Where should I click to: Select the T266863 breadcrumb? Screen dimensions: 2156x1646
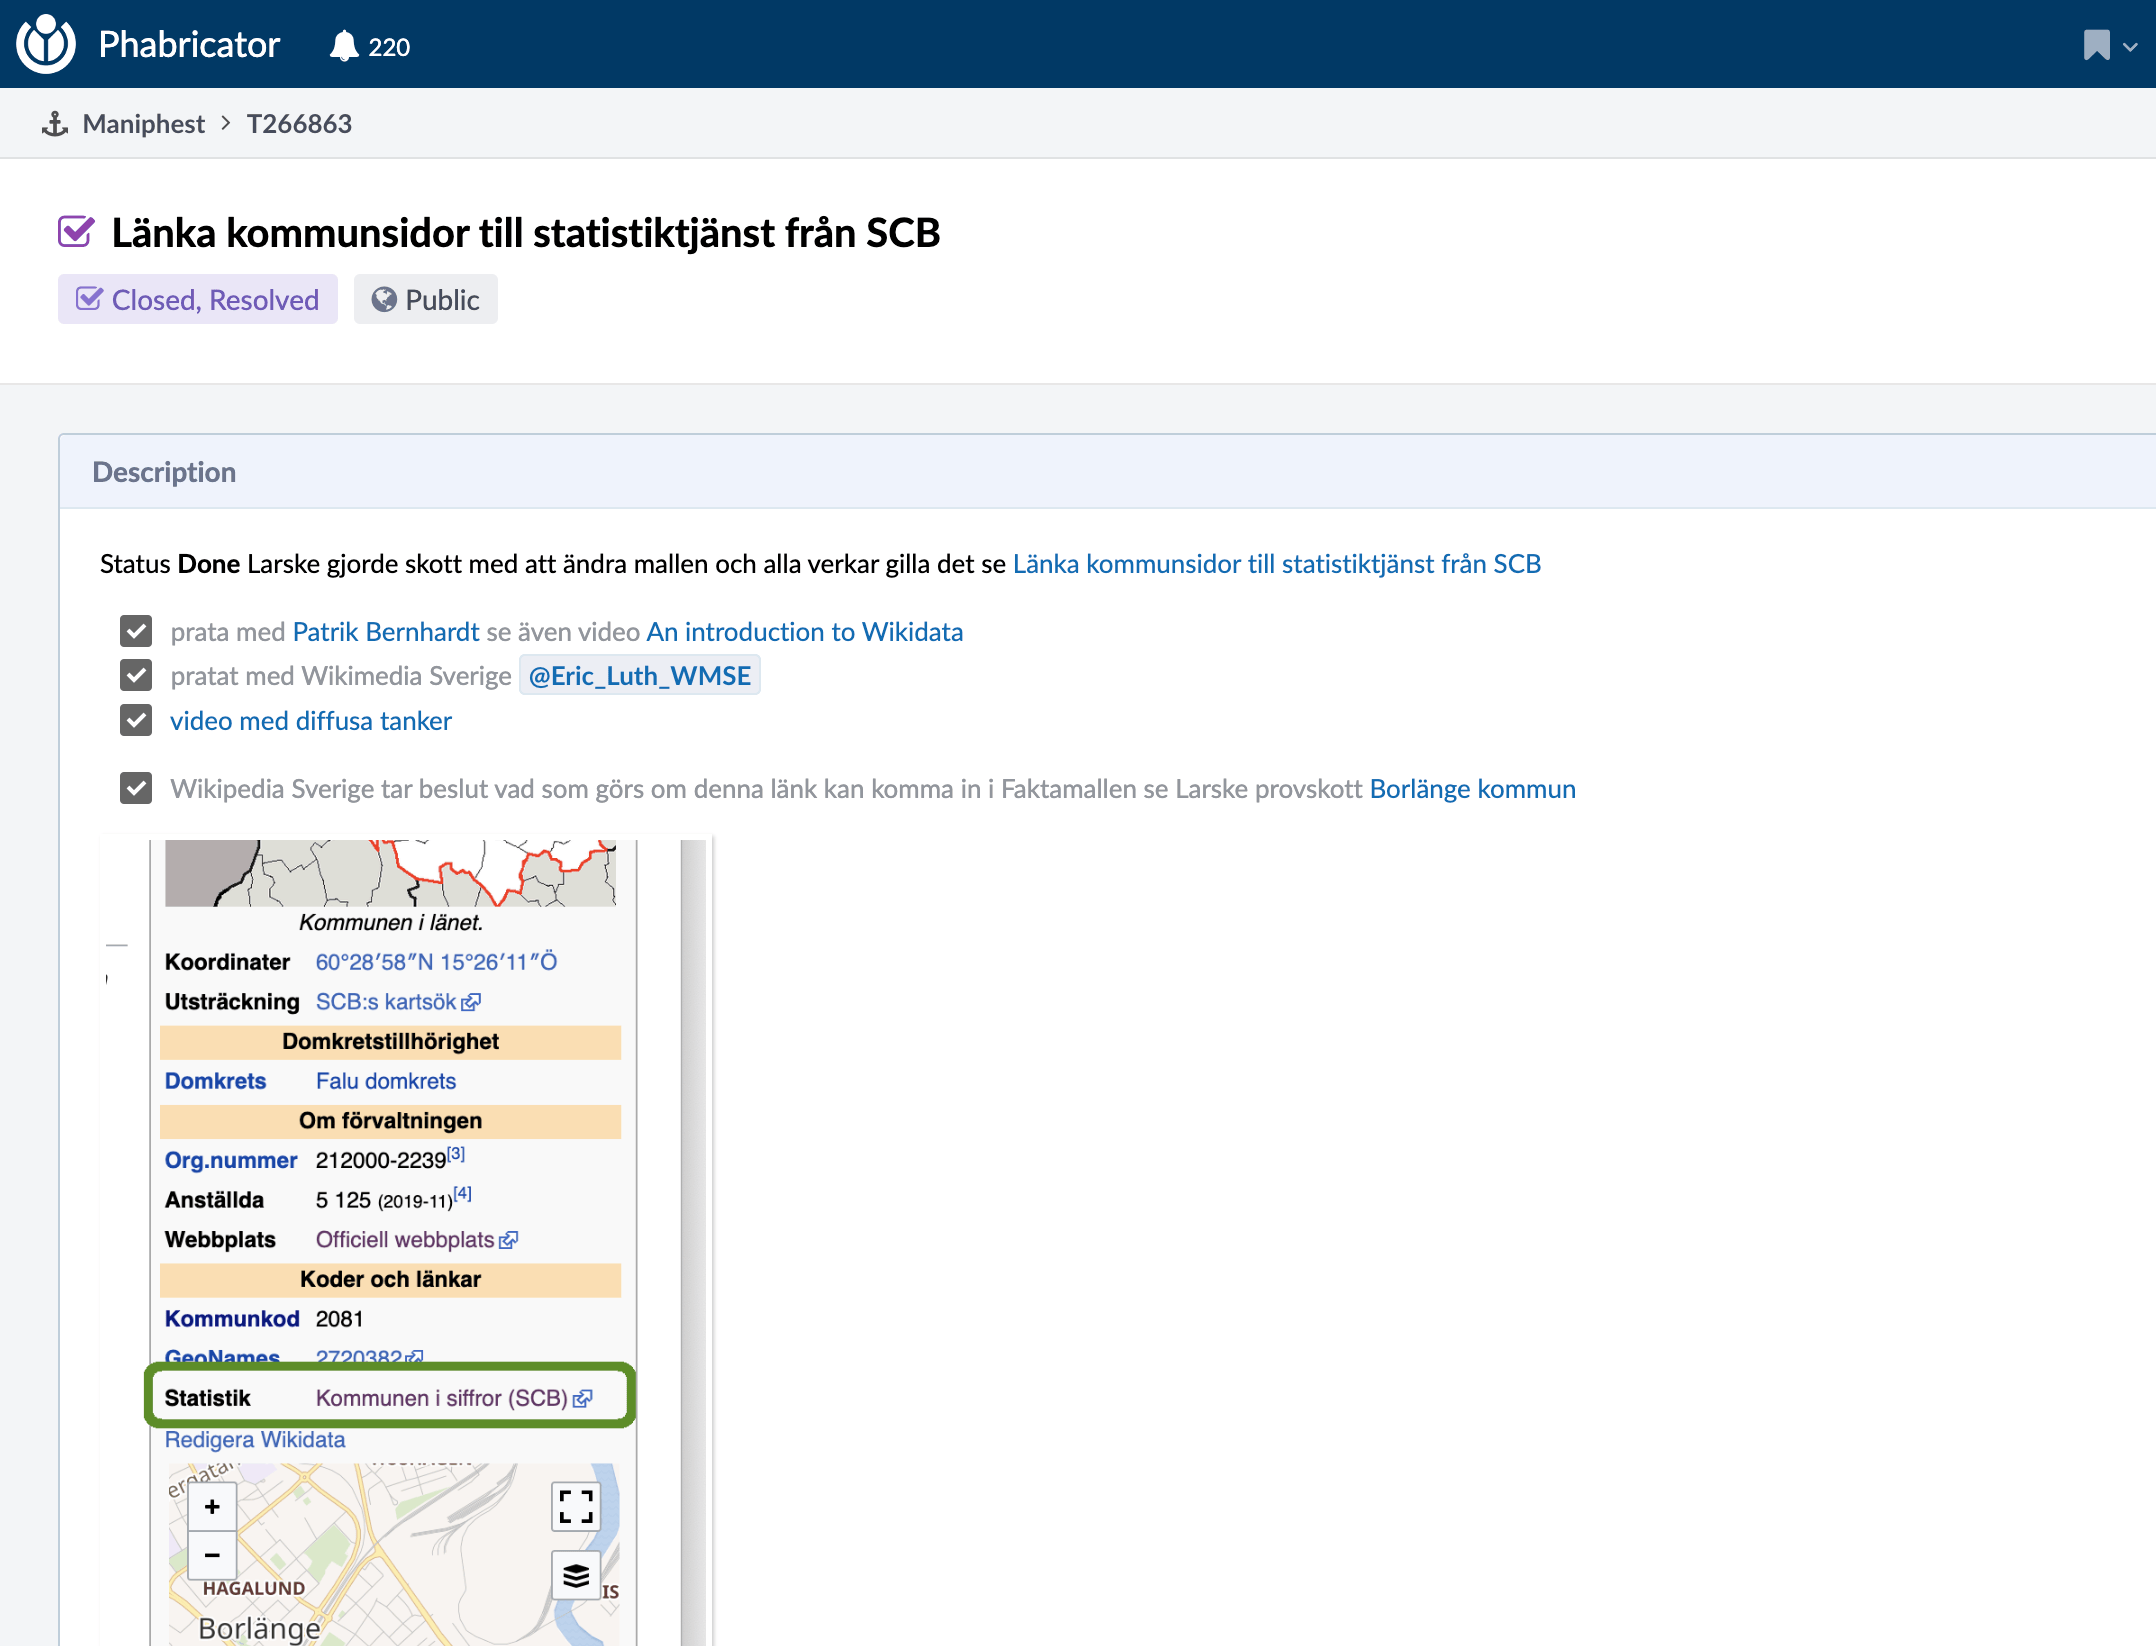(x=299, y=124)
